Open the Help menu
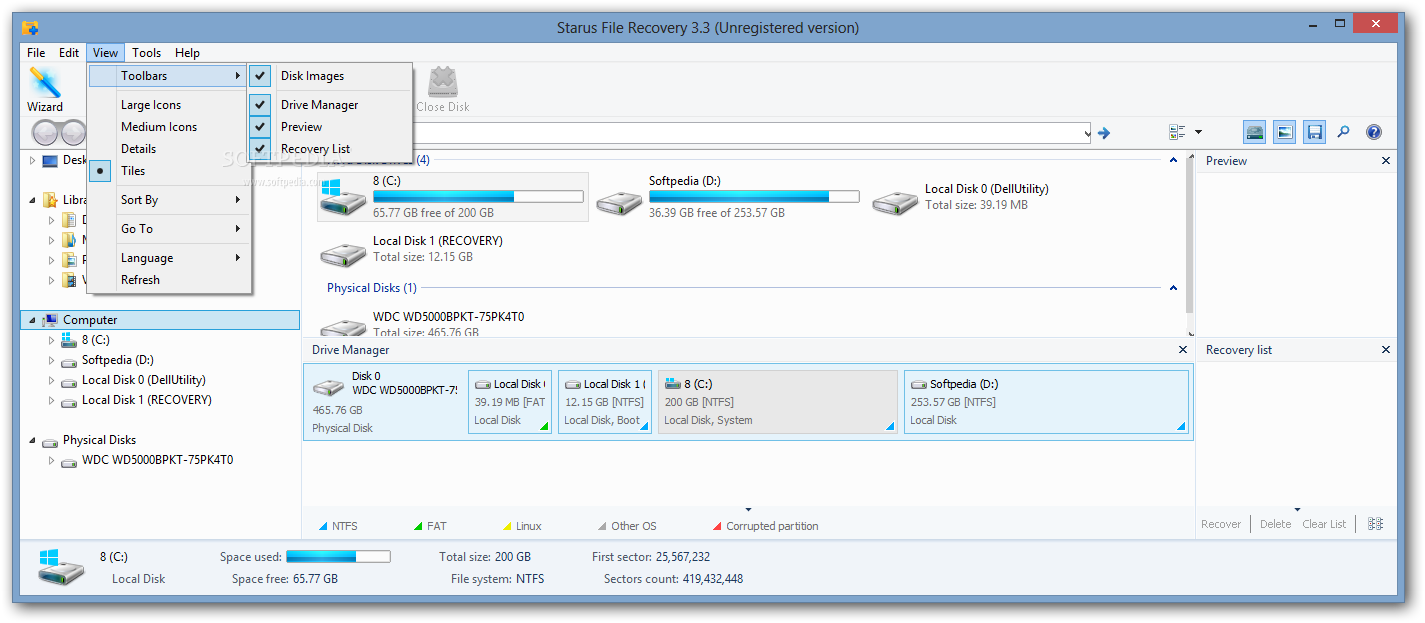Screen dimensions: 1425x623 pyautogui.click(x=187, y=53)
